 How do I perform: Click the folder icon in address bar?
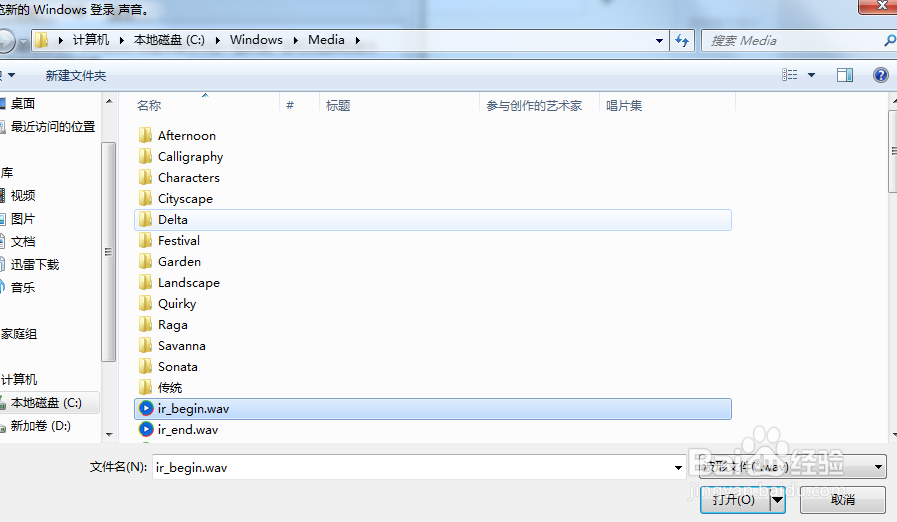41,40
